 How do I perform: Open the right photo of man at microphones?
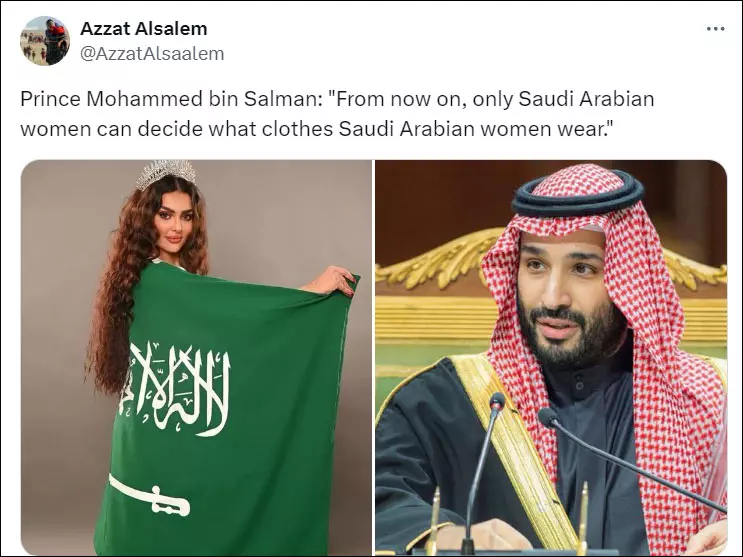click(551, 357)
